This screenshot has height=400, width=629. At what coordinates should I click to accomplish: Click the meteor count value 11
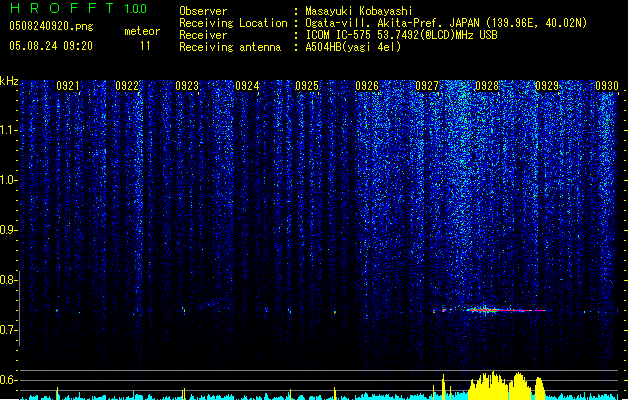(x=145, y=46)
